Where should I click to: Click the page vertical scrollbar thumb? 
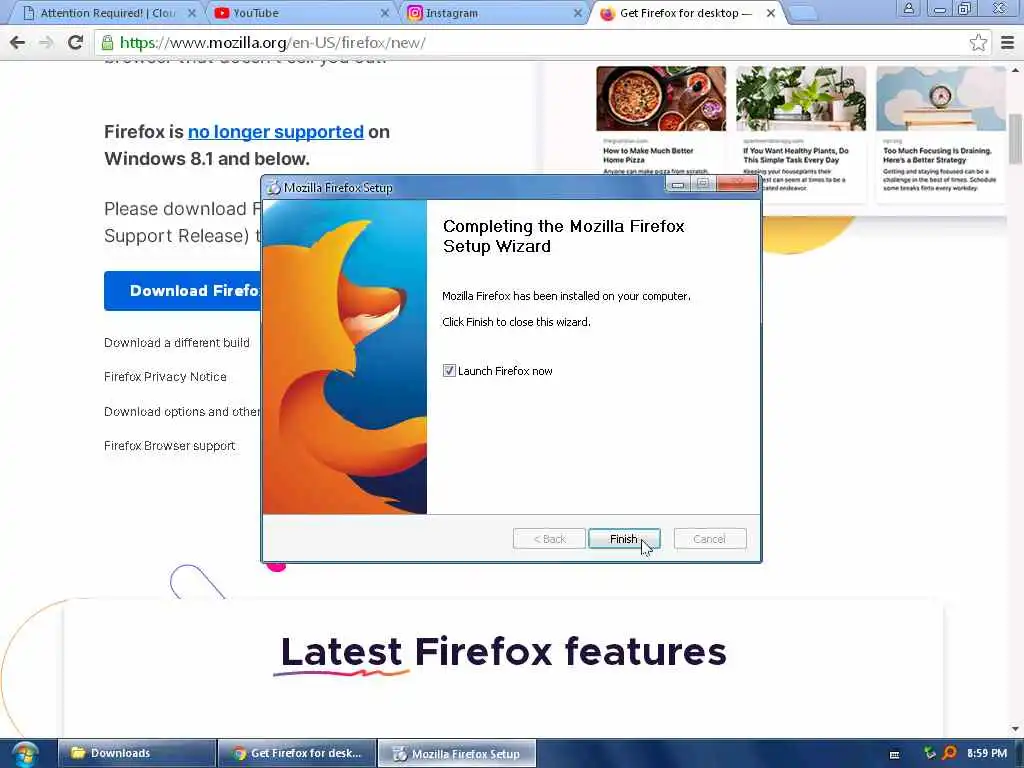click(1015, 138)
